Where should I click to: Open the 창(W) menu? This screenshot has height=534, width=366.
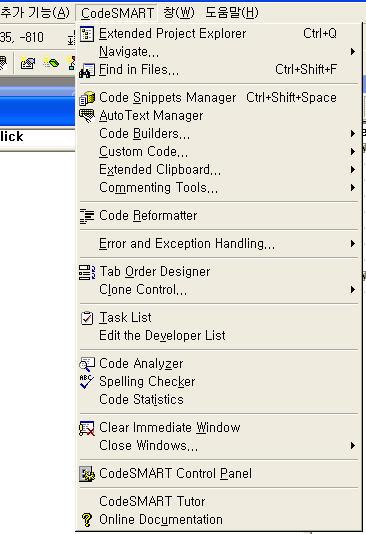pos(179,13)
